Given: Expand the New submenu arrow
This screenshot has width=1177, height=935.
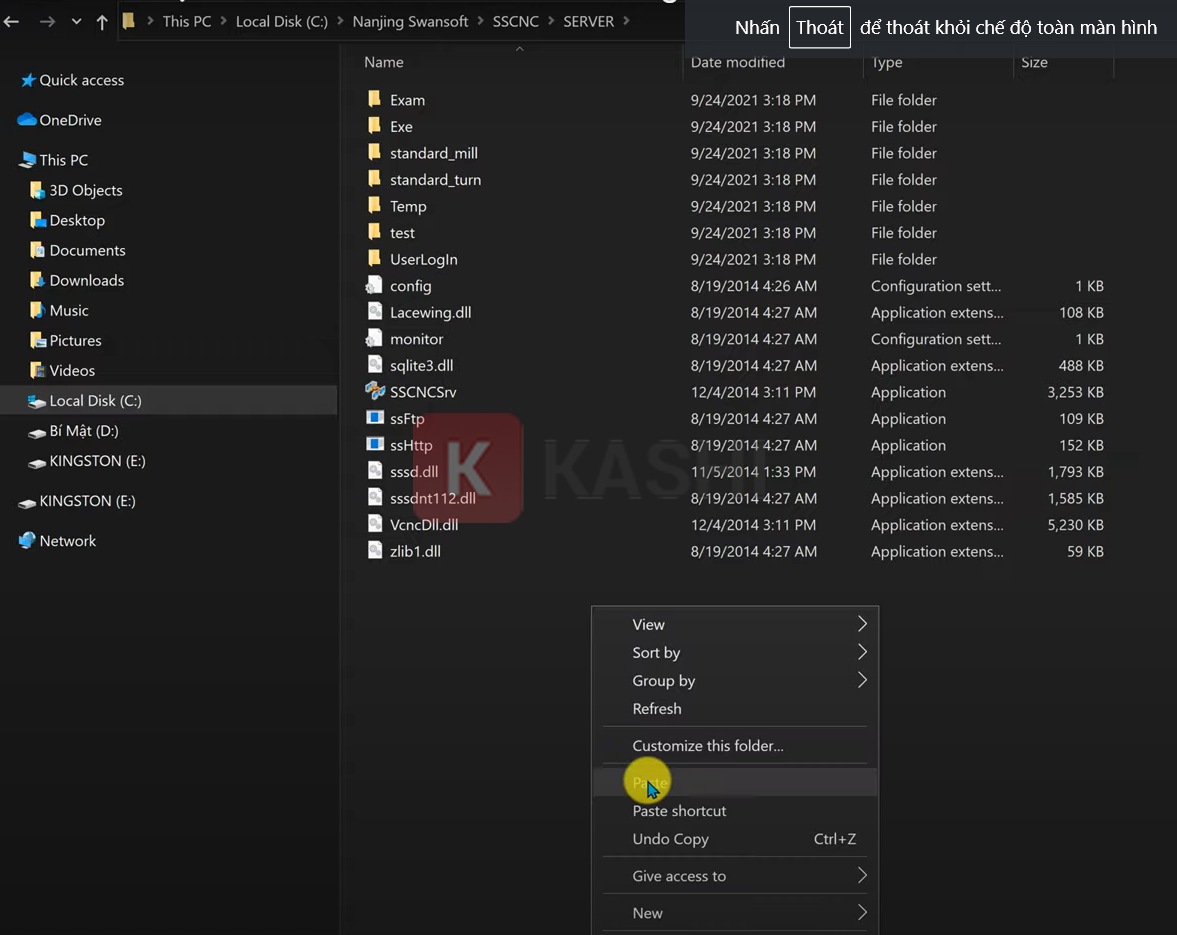Looking at the screenshot, I should click(861, 913).
